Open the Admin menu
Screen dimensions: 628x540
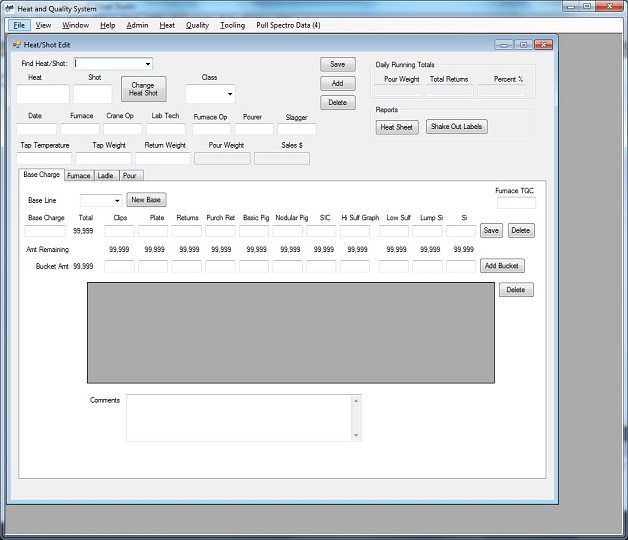(x=137, y=25)
